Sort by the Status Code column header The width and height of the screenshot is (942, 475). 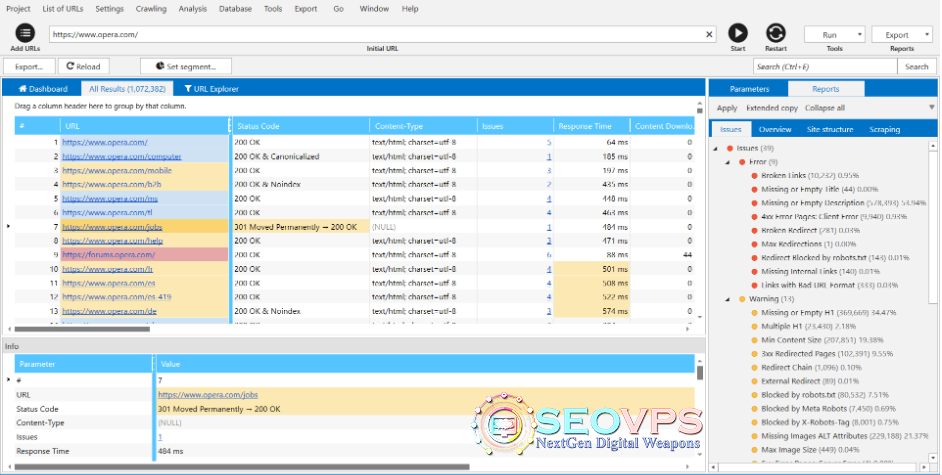point(300,126)
